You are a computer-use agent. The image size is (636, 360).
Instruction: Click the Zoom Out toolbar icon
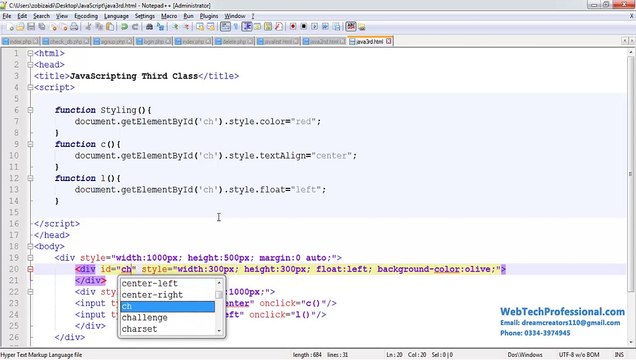[x=187, y=27]
